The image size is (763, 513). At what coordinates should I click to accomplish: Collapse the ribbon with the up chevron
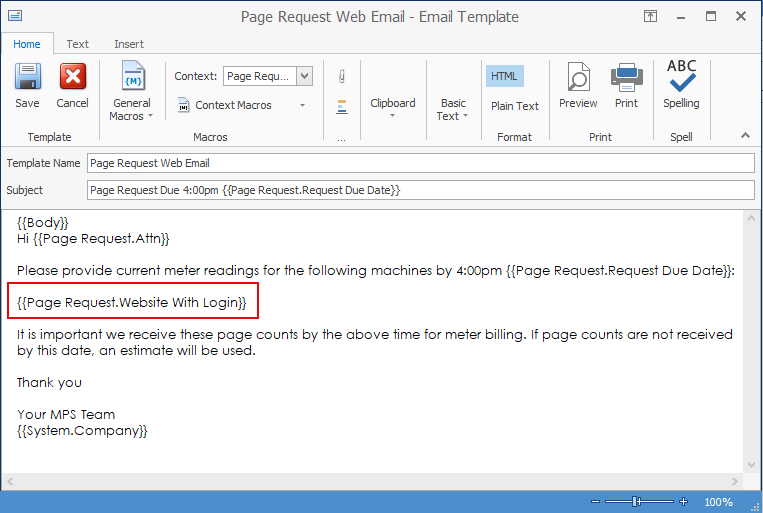(x=745, y=135)
